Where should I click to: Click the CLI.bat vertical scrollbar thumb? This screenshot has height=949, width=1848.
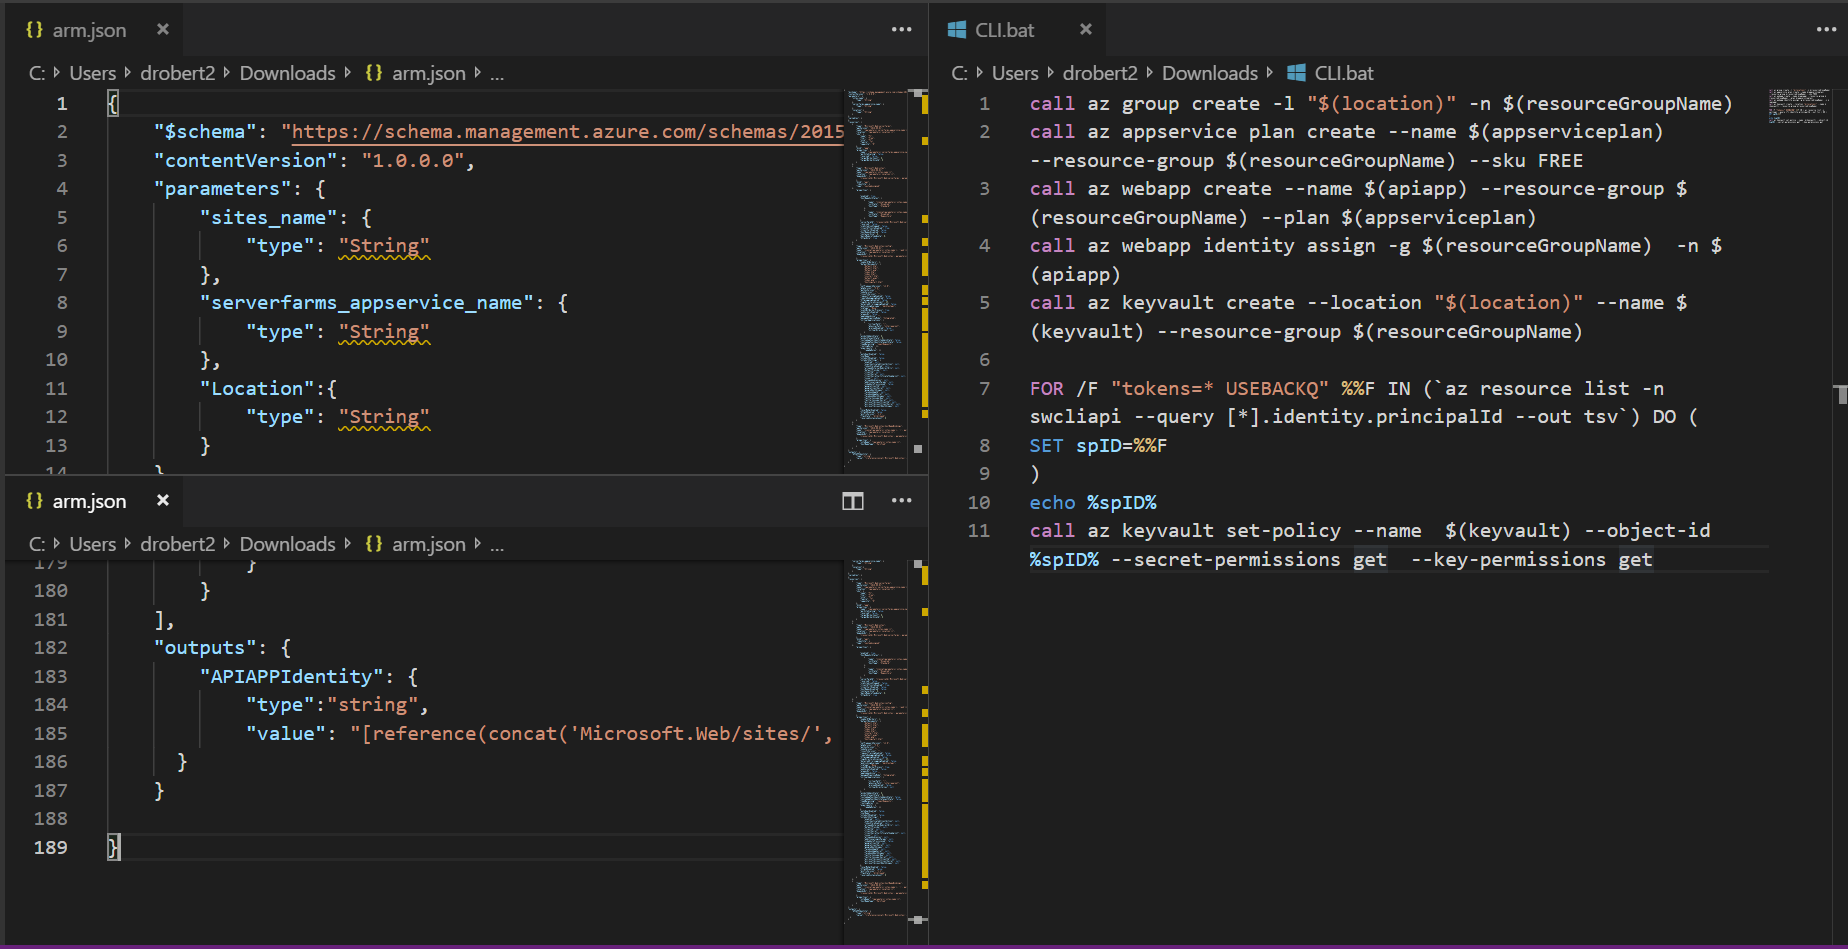[1840, 394]
